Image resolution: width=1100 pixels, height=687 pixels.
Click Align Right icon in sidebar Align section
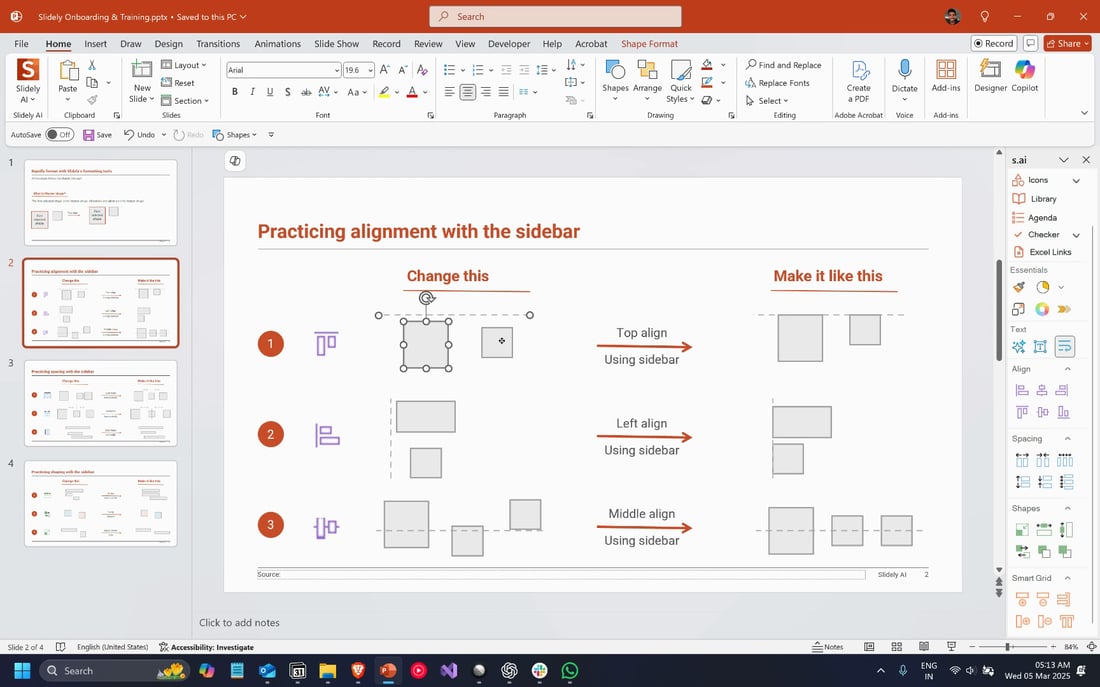click(1063, 390)
